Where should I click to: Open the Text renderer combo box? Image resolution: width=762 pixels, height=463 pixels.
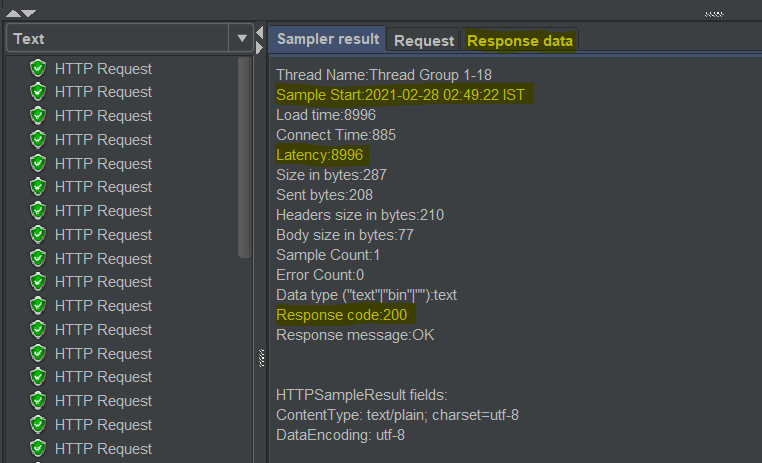(118, 39)
